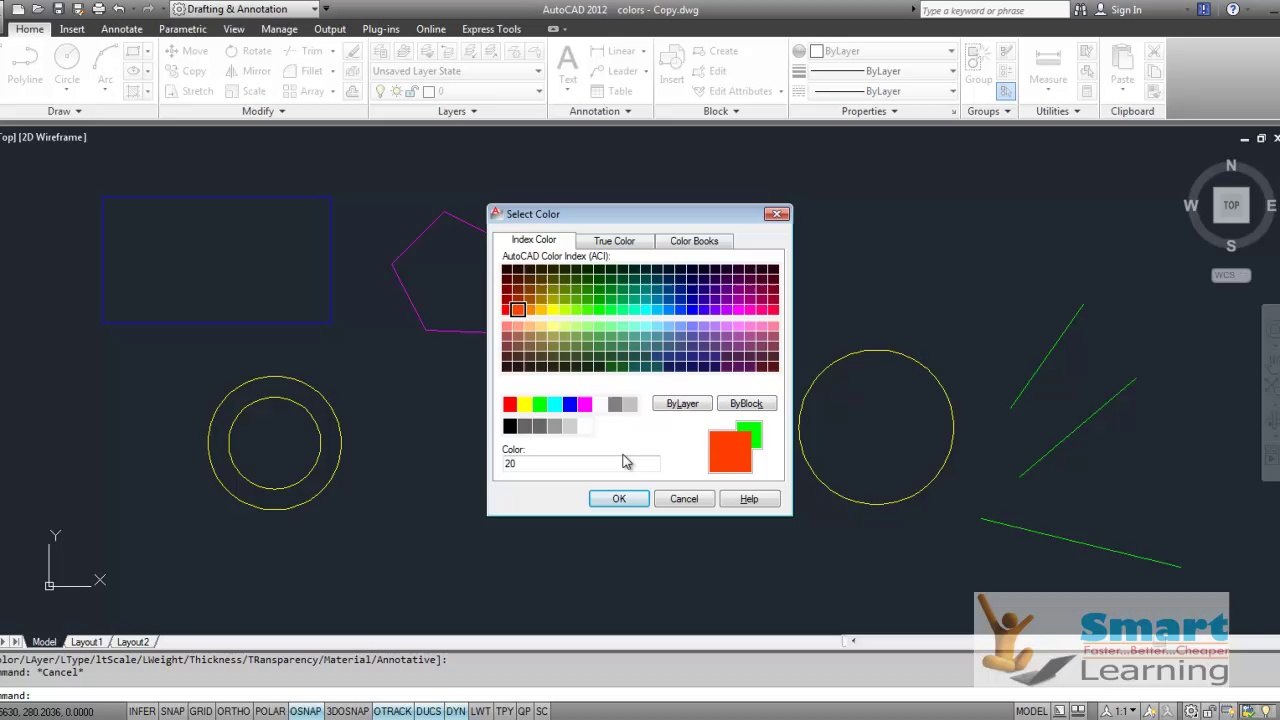Click the TOP face of the ViewCube

(x=1231, y=205)
